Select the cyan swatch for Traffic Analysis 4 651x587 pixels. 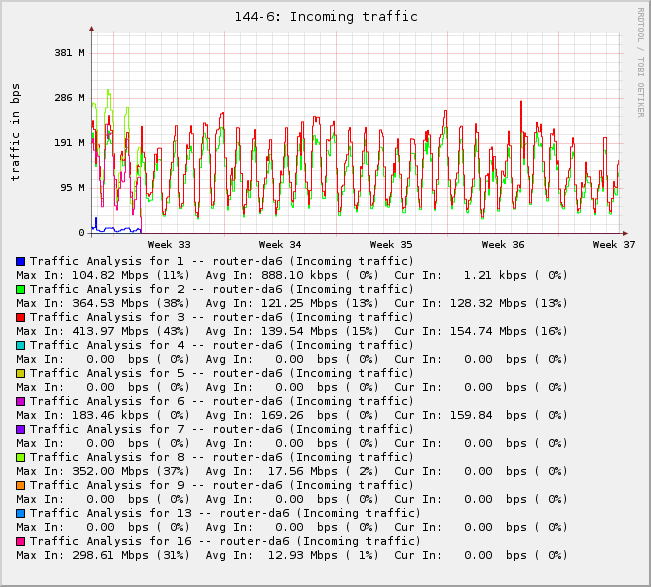[21, 345]
